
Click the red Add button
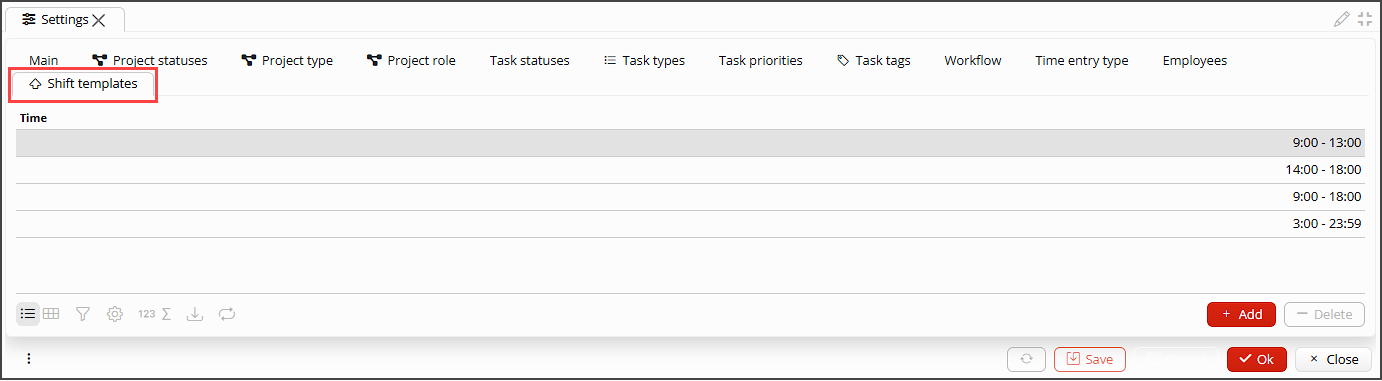[1241, 314]
